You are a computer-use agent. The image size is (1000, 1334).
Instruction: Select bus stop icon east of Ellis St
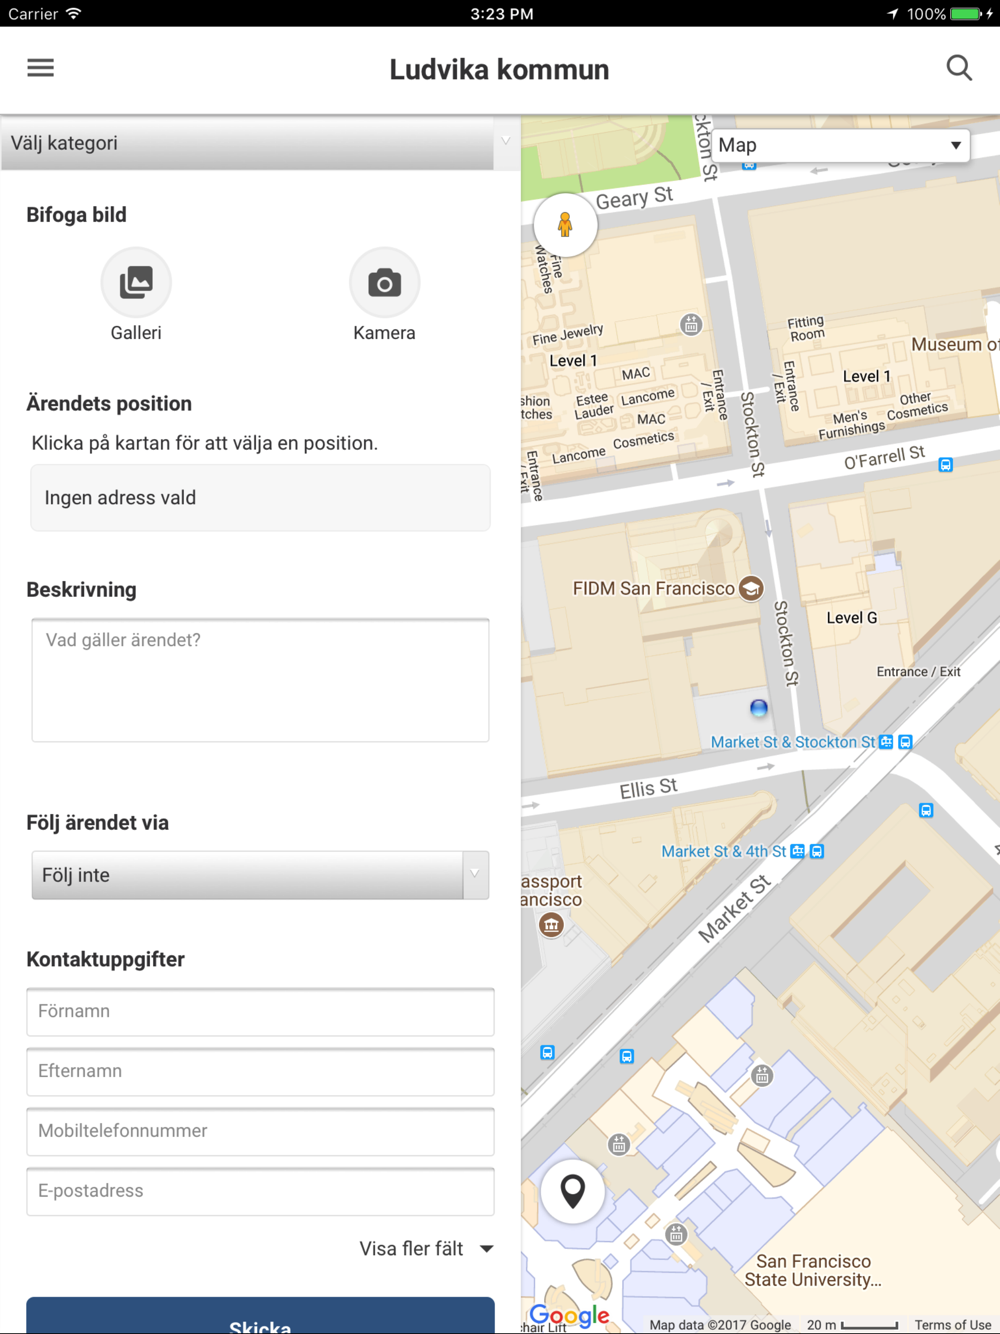926,810
